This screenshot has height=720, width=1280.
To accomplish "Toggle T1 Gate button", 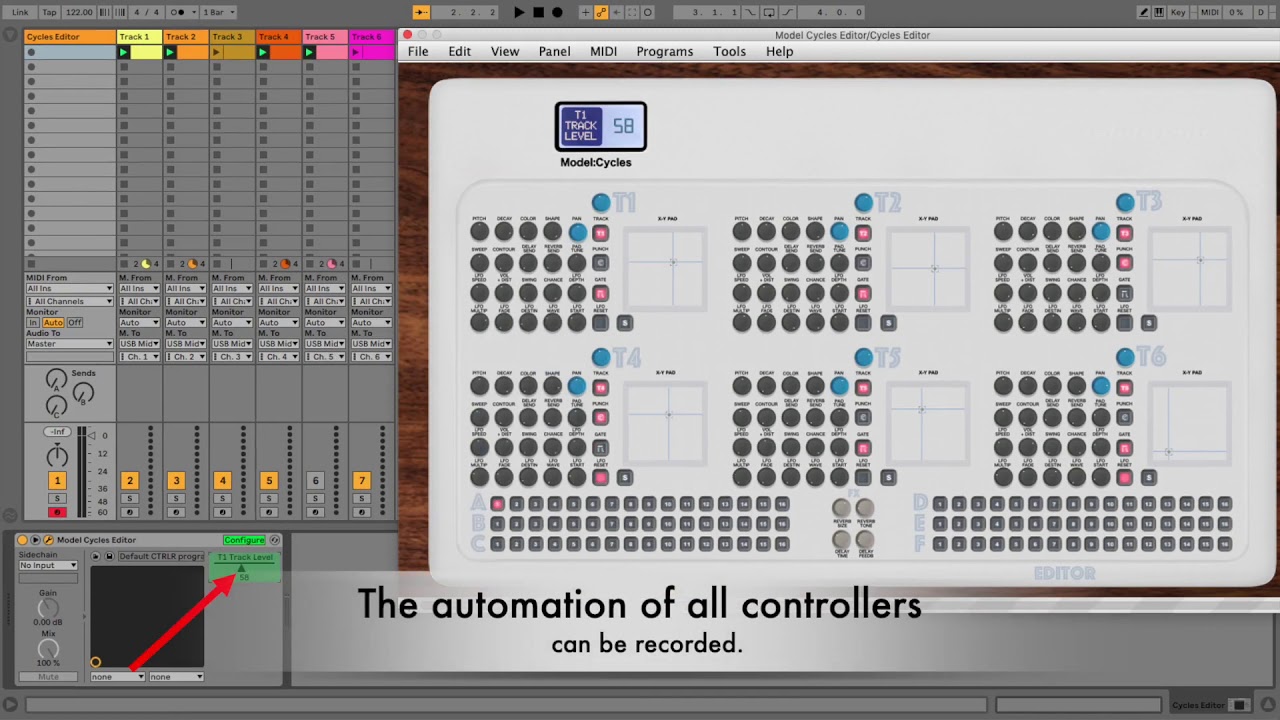I will (600, 294).
